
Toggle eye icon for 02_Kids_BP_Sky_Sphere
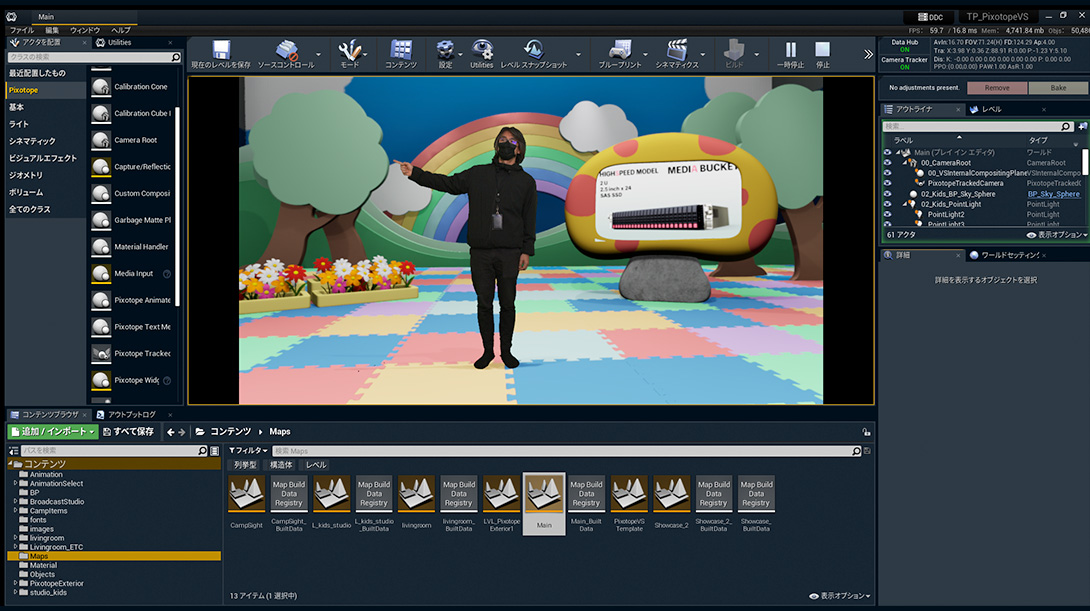click(887, 194)
